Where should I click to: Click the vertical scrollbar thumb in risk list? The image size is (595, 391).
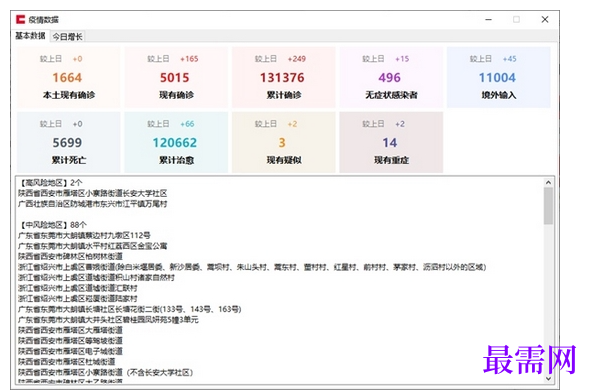[x=548, y=206]
